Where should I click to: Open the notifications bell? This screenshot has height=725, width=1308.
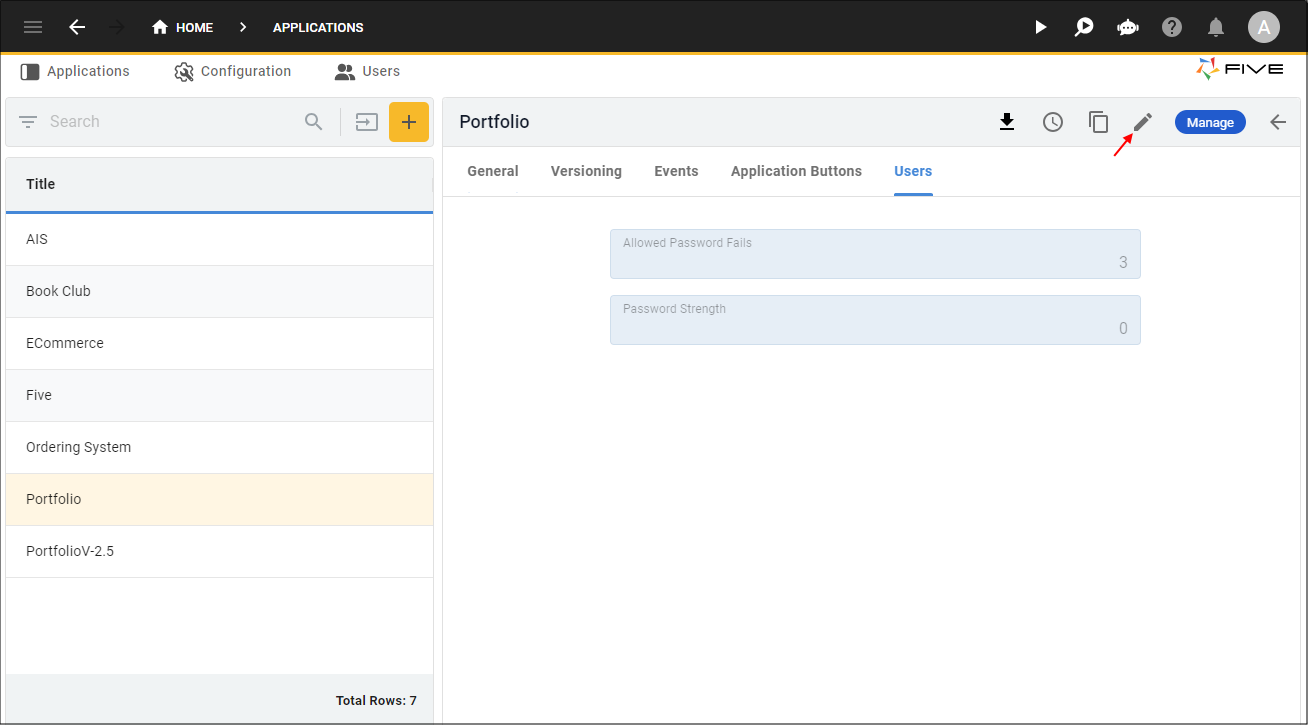pos(1216,27)
